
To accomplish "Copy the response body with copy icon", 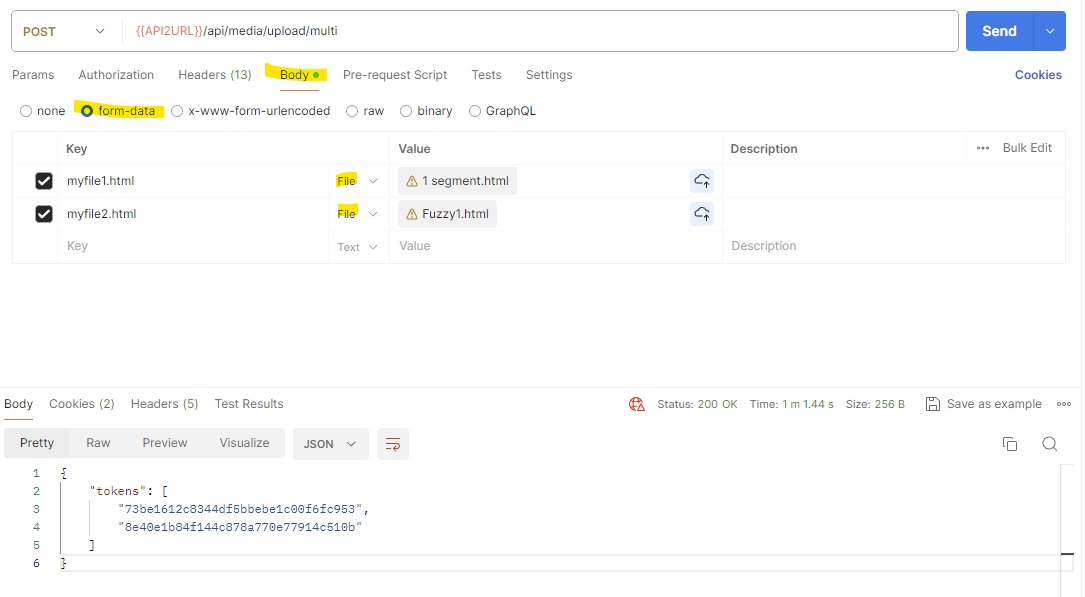I will point(1010,444).
